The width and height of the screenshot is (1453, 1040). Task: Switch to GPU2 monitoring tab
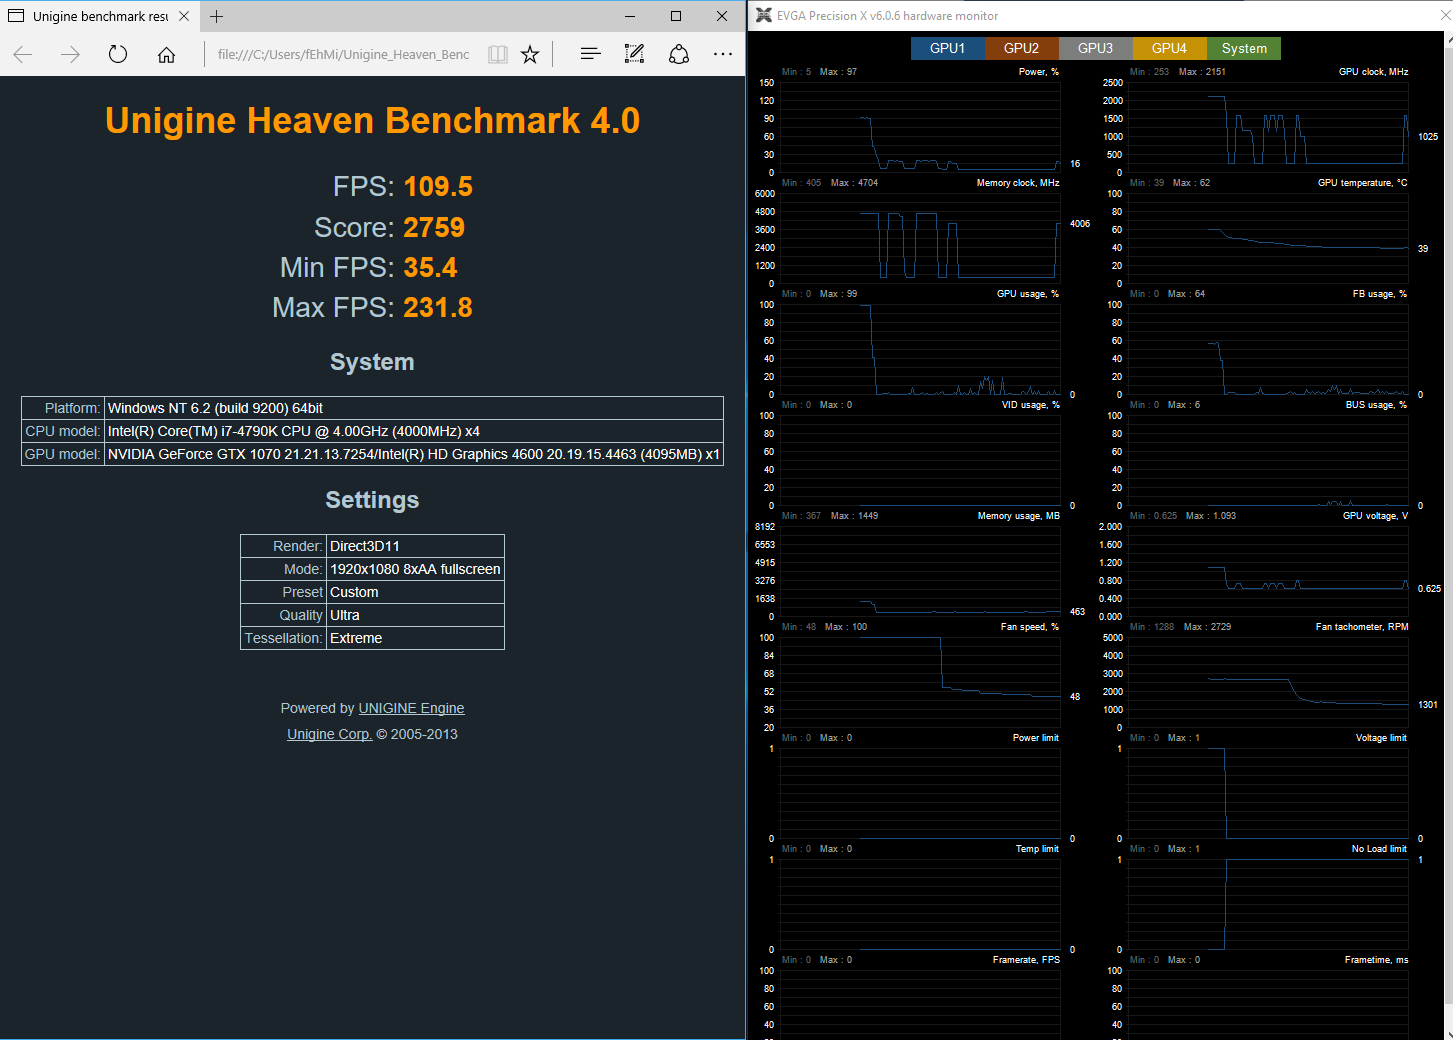click(1022, 48)
